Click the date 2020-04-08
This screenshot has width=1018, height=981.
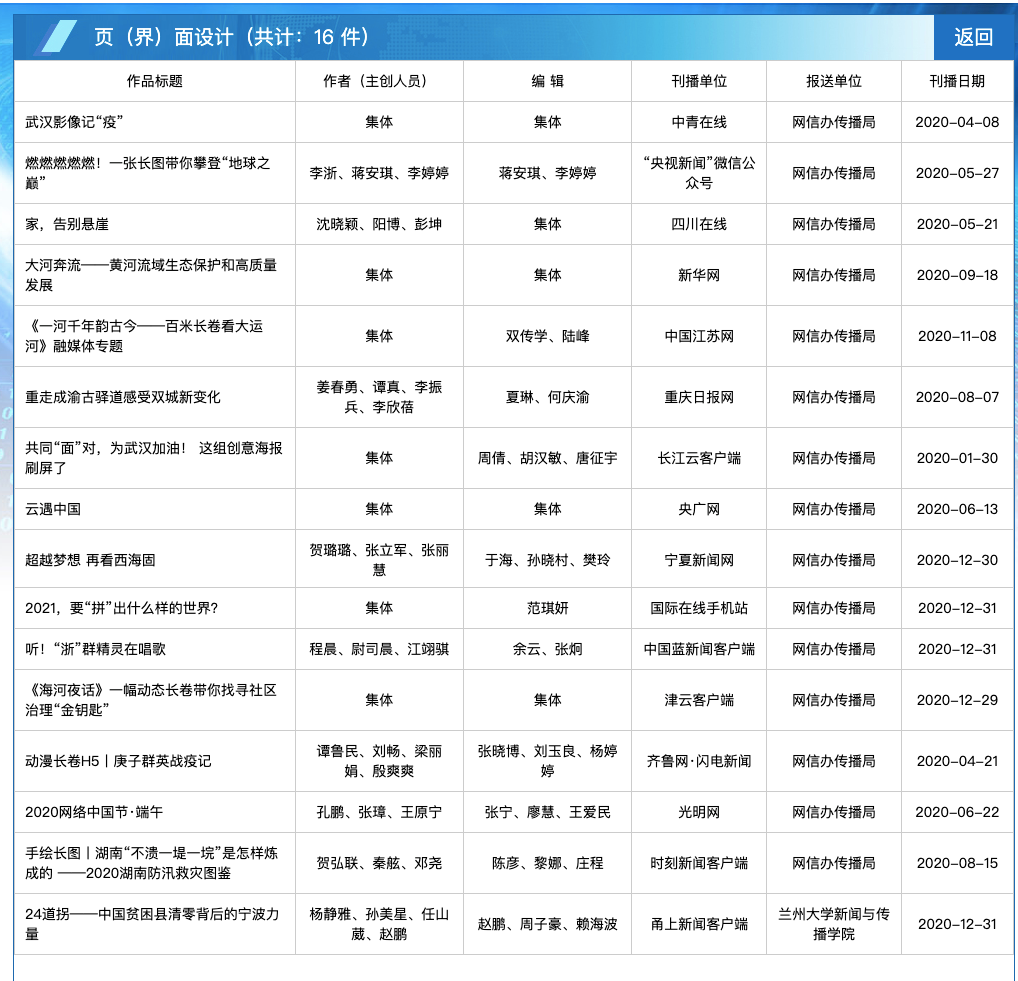click(957, 122)
